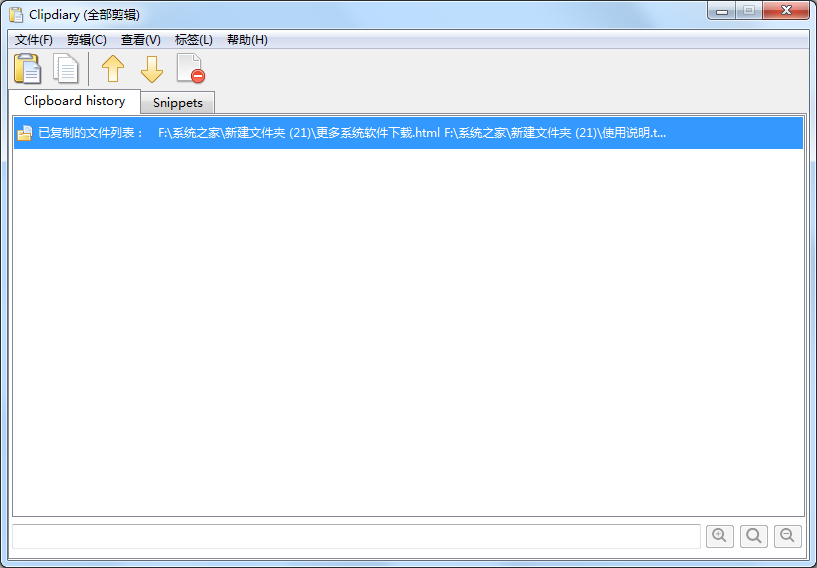Click the copied-files icon in list row
Image resolution: width=817 pixels, height=568 pixels.
[24, 133]
